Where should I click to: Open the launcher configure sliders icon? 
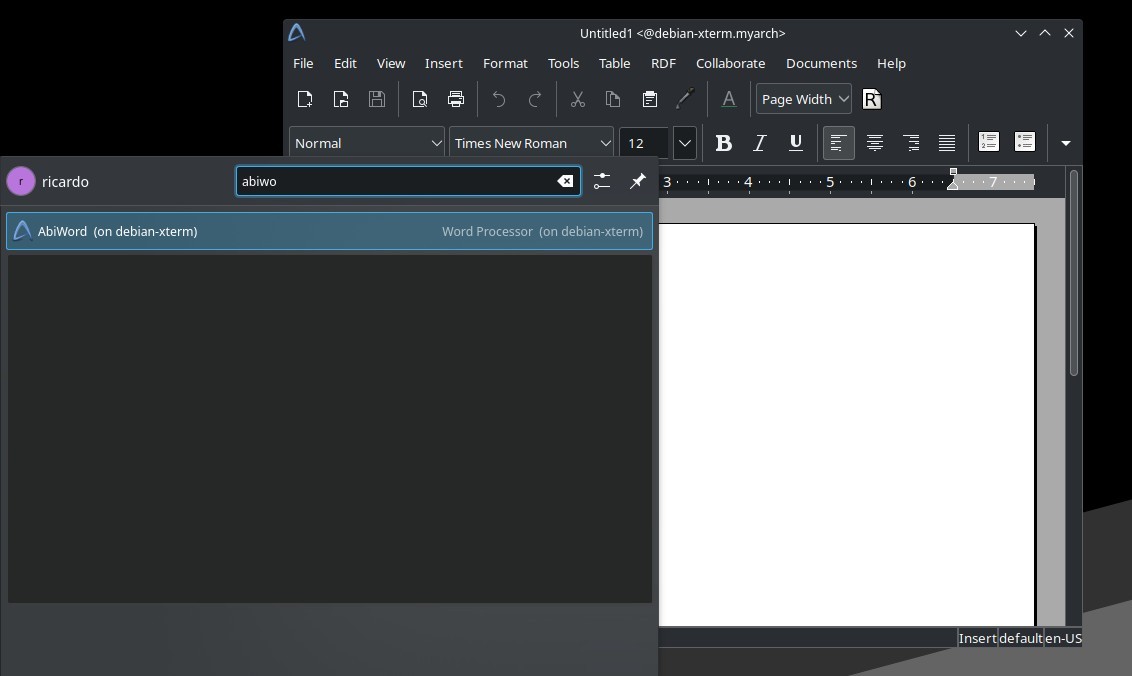(x=601, y=181)
